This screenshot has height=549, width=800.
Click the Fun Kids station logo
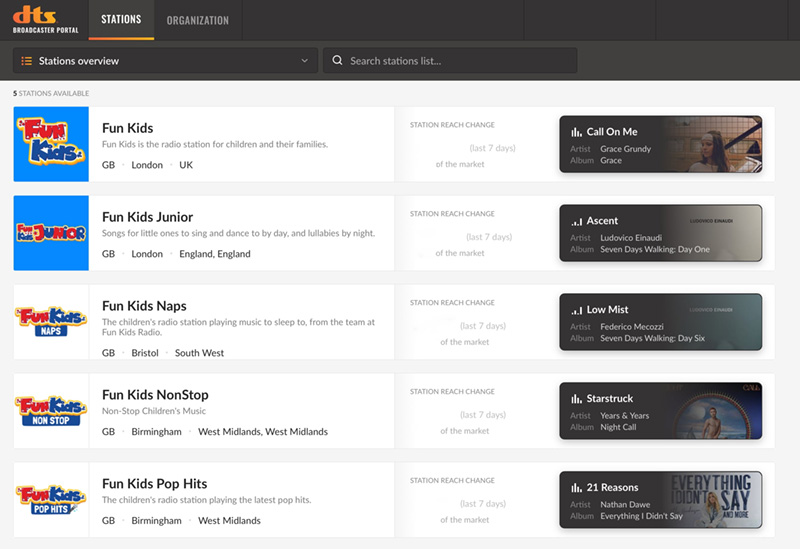pyautogui.click(x=51, y=144)
